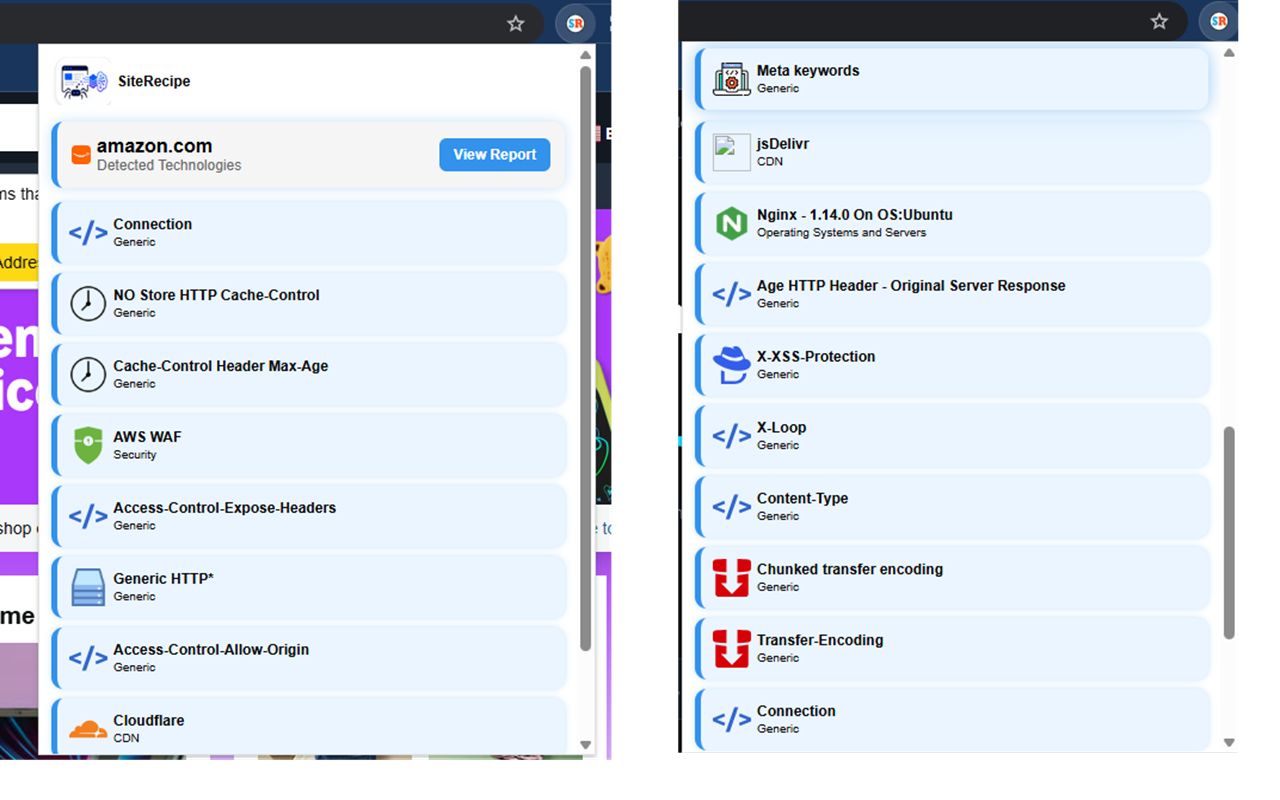Click the code icon beside X-Loop
Viewport: 1280px width, 800px height.
[732, 436]
